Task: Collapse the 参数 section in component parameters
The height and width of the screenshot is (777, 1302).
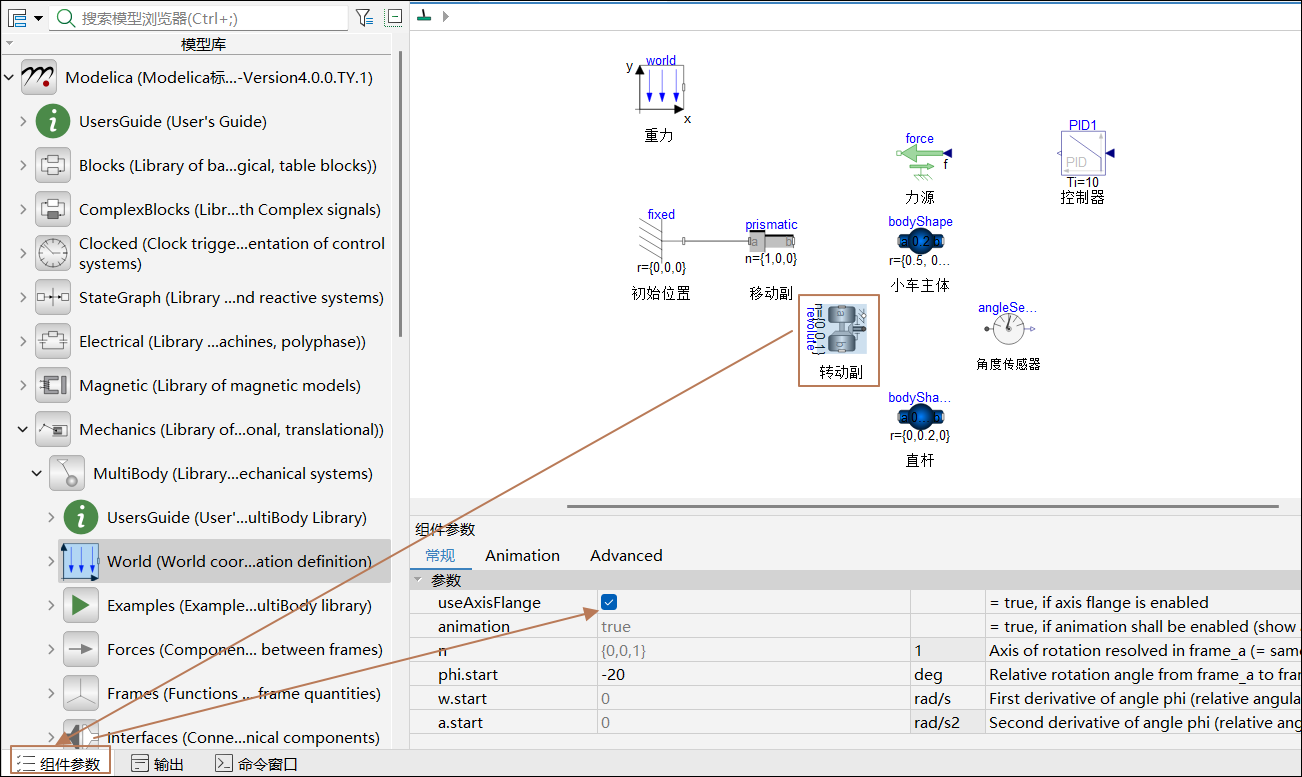Action: click(418, 580)
